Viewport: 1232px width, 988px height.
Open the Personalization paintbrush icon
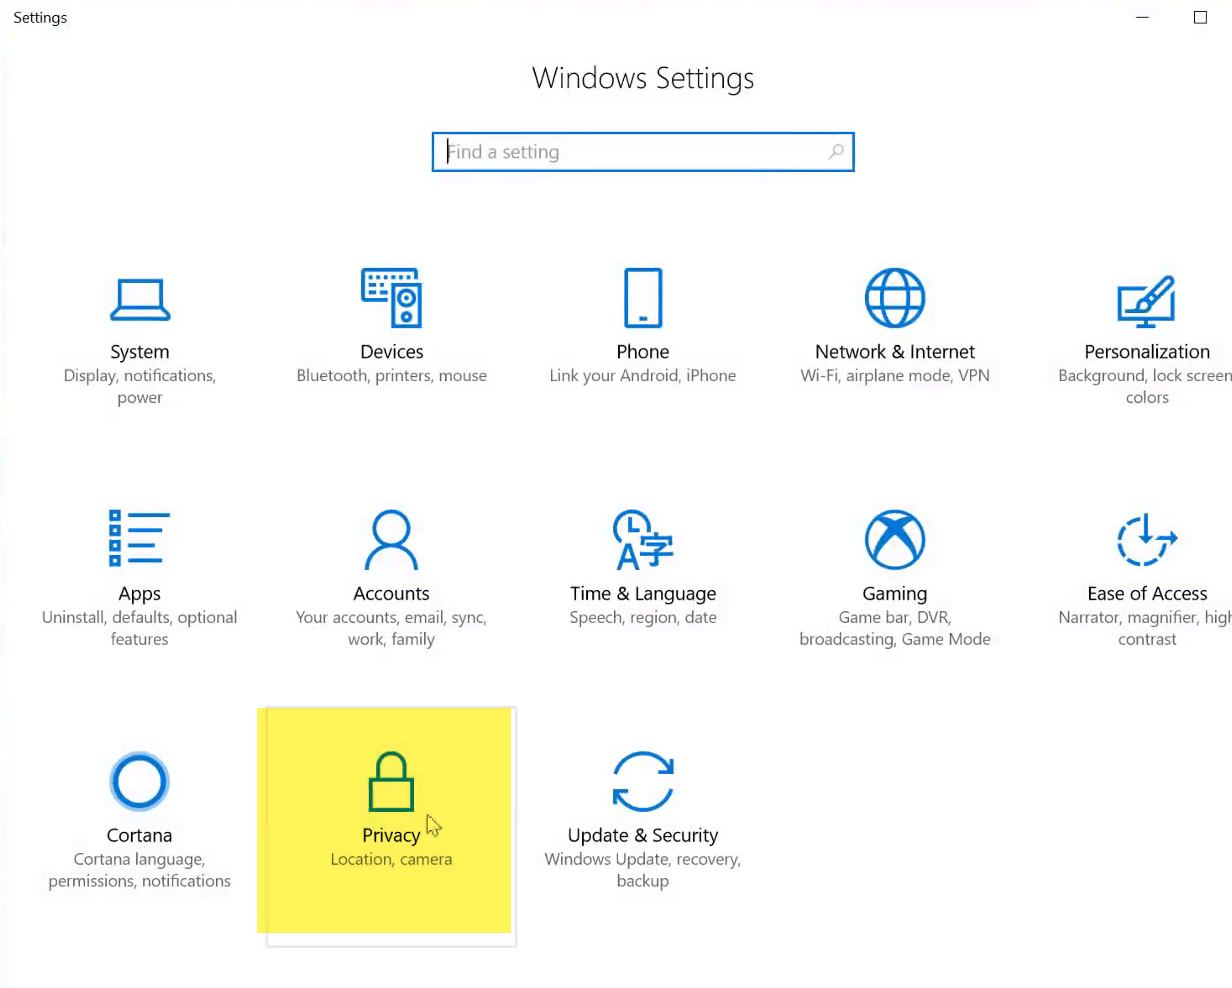click(x=1146, y=301)
